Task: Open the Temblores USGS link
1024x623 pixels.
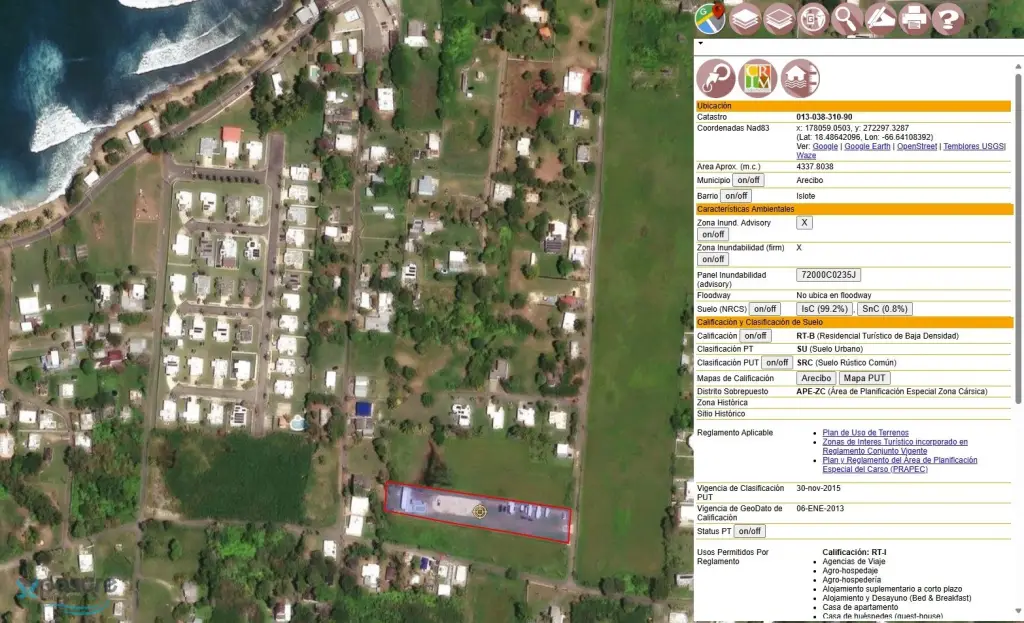Action: (x=974, y=147)
